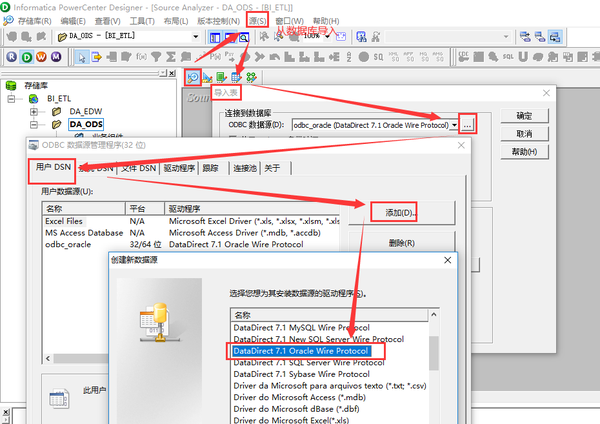Select DataDirect 7.1 Oracle Wire Protocol driver
The image size is (600, 424).
pyautogui.click(x=300, y=351)
